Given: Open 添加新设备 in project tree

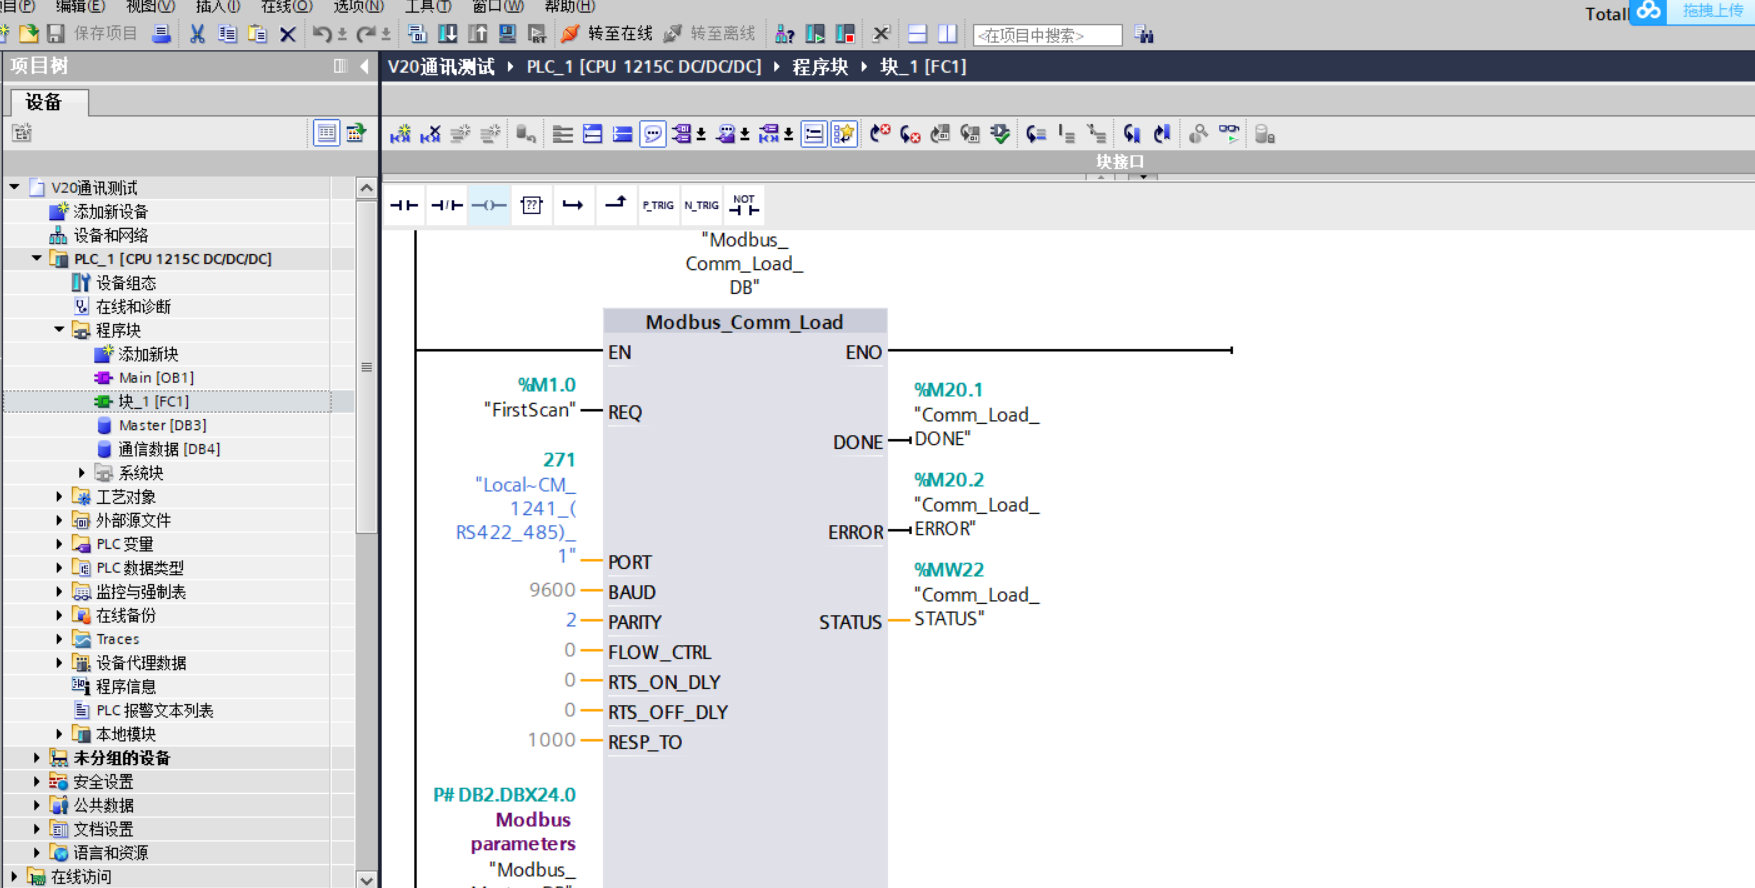Looking at the screenshot, I should [x=110, y=211].
